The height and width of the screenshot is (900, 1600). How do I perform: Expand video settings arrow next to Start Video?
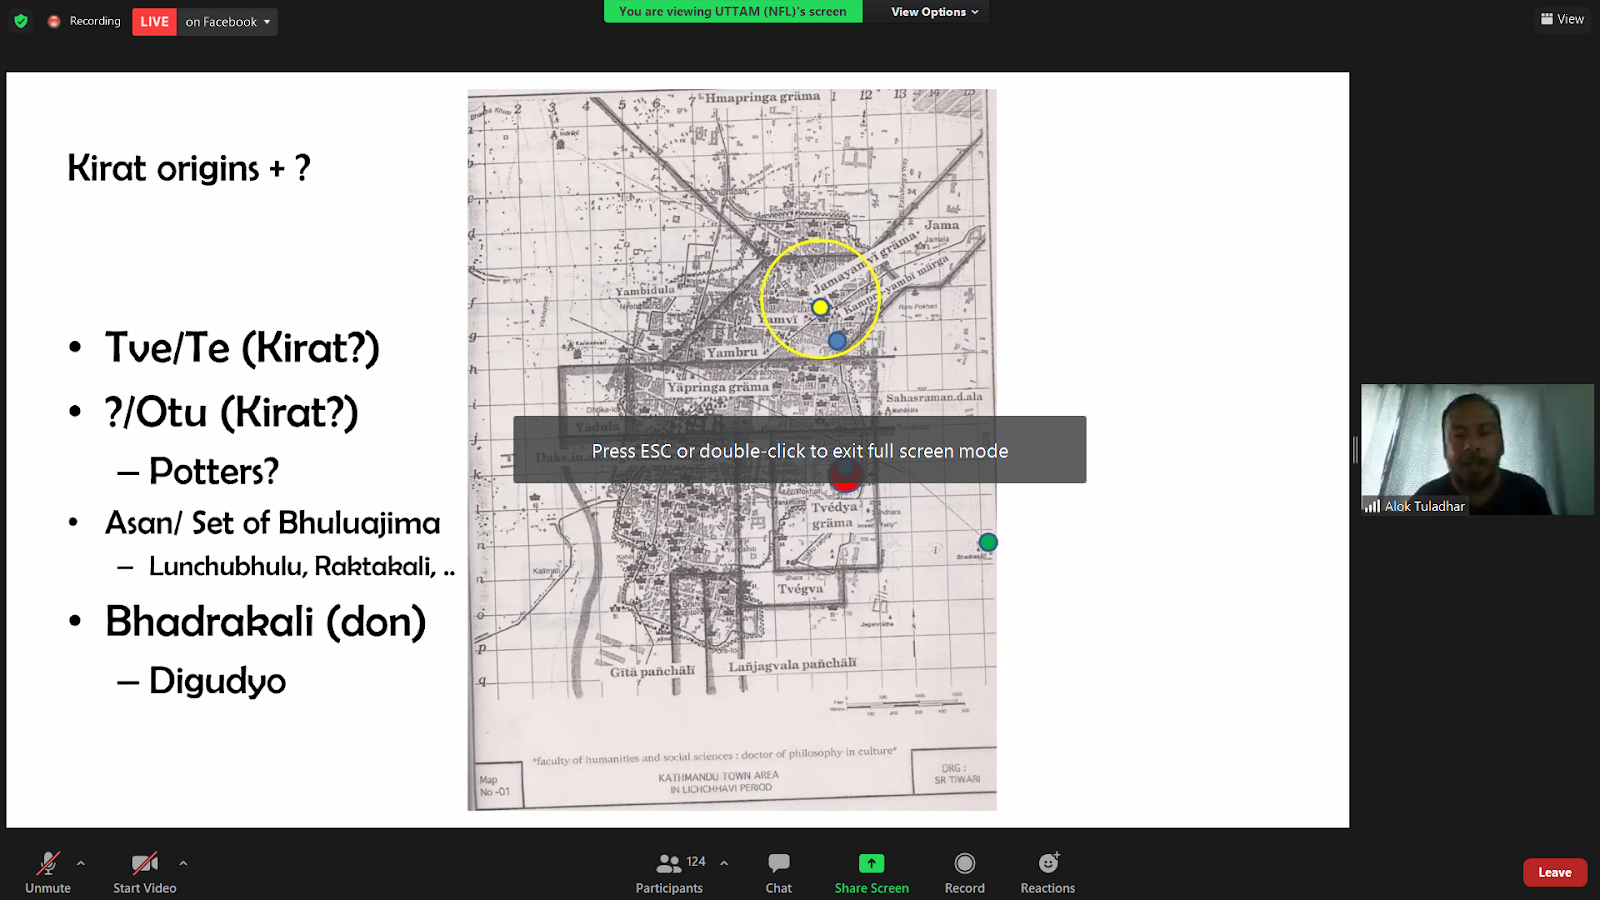183,863
